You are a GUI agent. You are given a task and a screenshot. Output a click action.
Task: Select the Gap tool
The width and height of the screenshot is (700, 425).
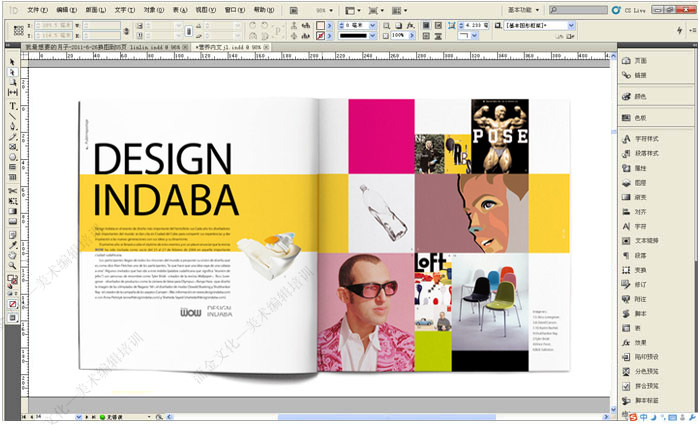tap(12, 92)
